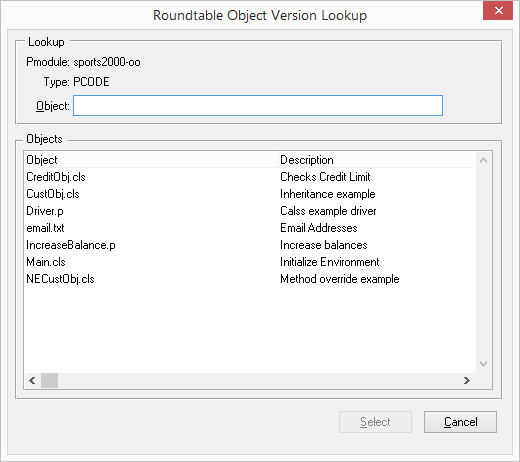Close the Roundtable Object Version Lookup dialog
Screen dimensions: 520x462
pos(498,11)
